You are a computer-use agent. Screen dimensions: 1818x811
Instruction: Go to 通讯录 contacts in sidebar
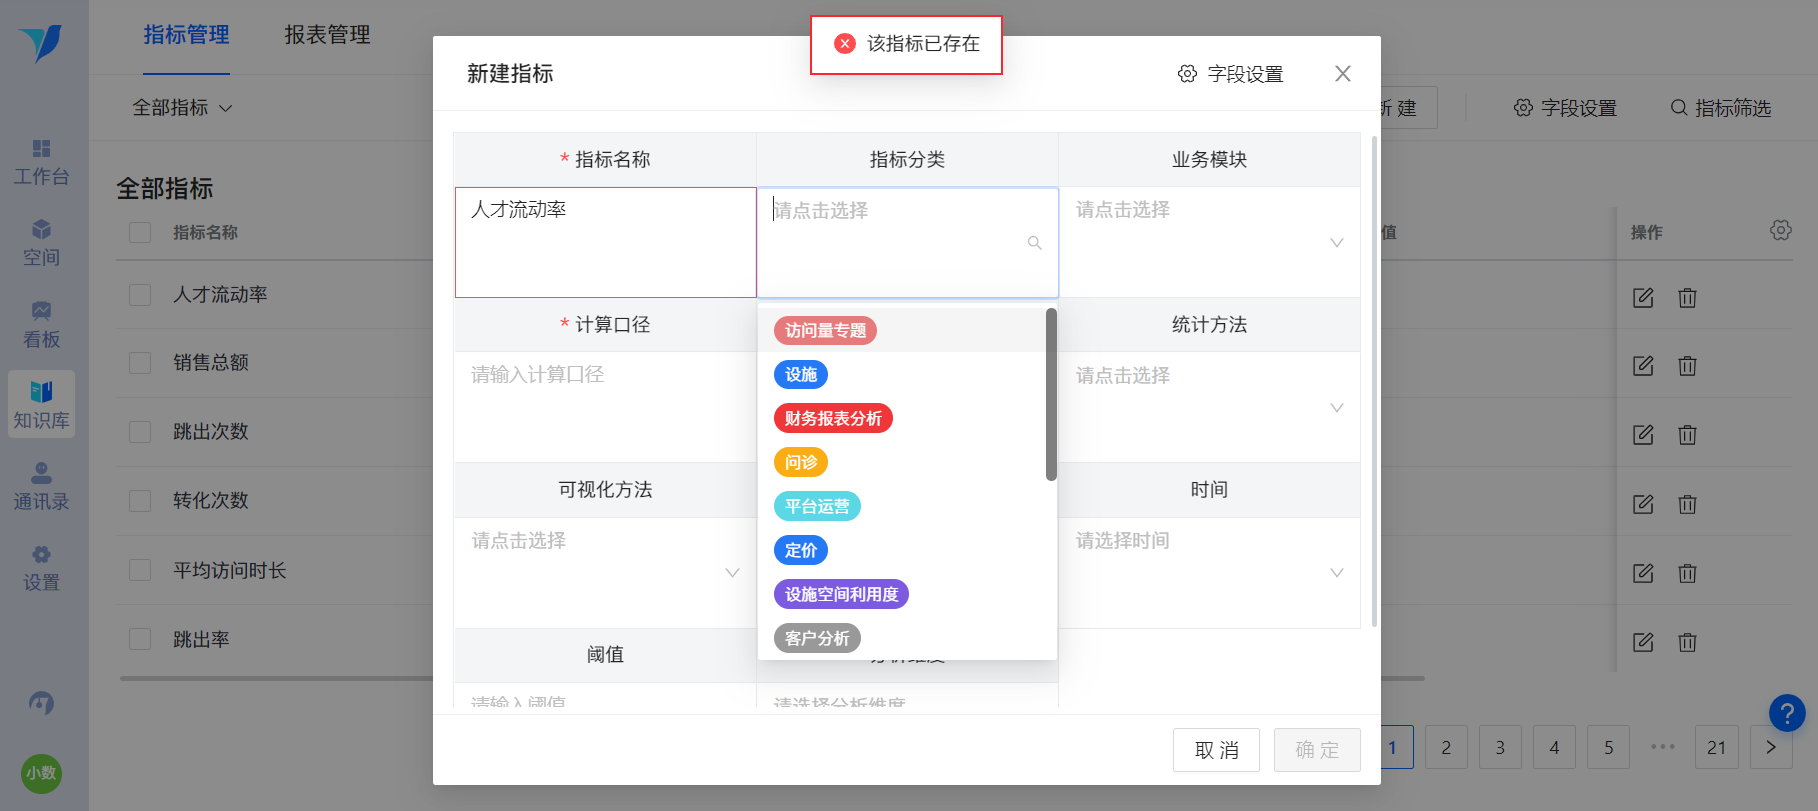coord(41,487)
